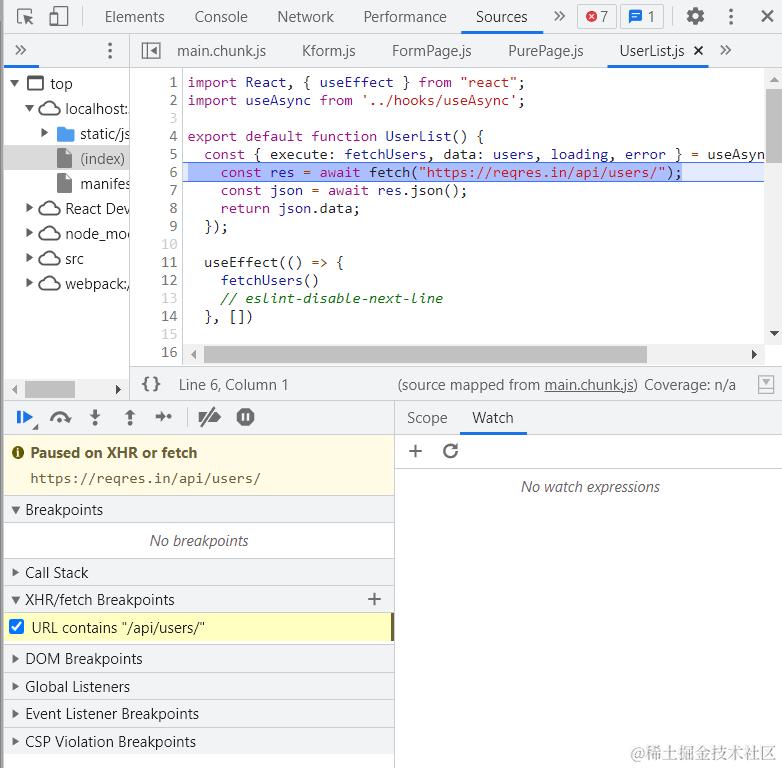This screenshot has height=768, width=782.
Task: Pretty print source with braces icon
Action: tap(151, 384)
